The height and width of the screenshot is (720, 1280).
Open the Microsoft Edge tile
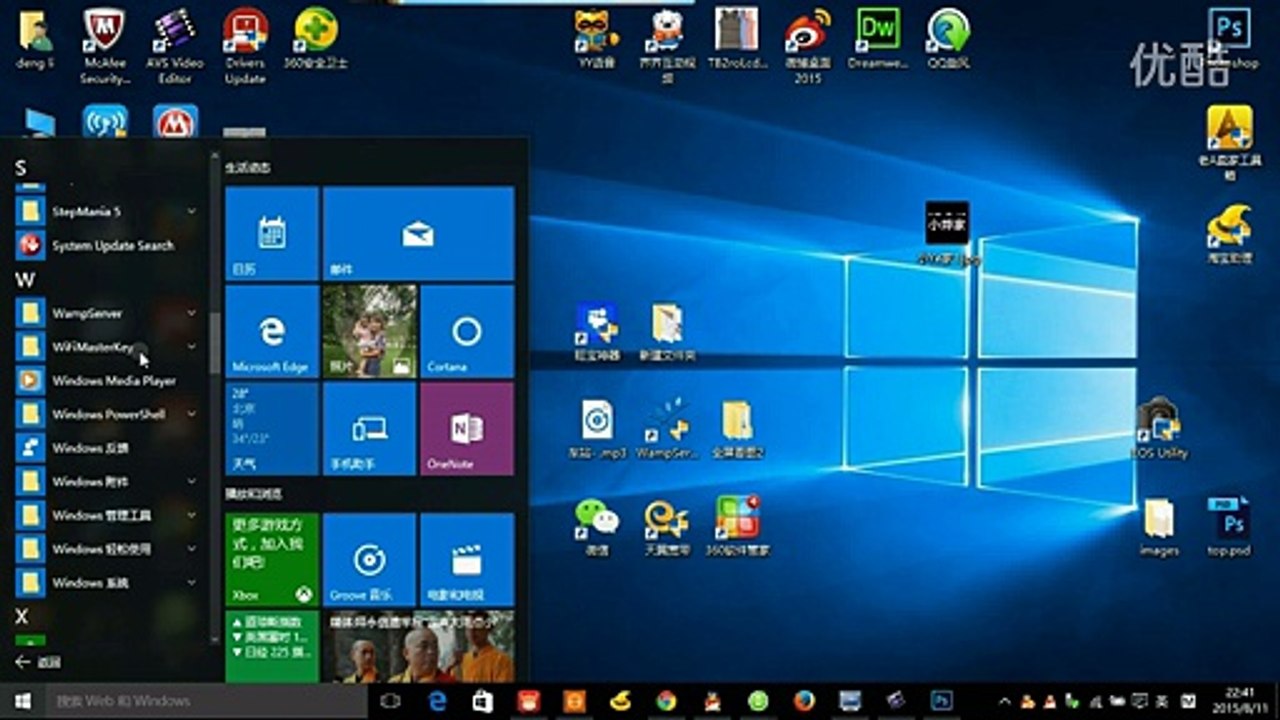point(272,331)
